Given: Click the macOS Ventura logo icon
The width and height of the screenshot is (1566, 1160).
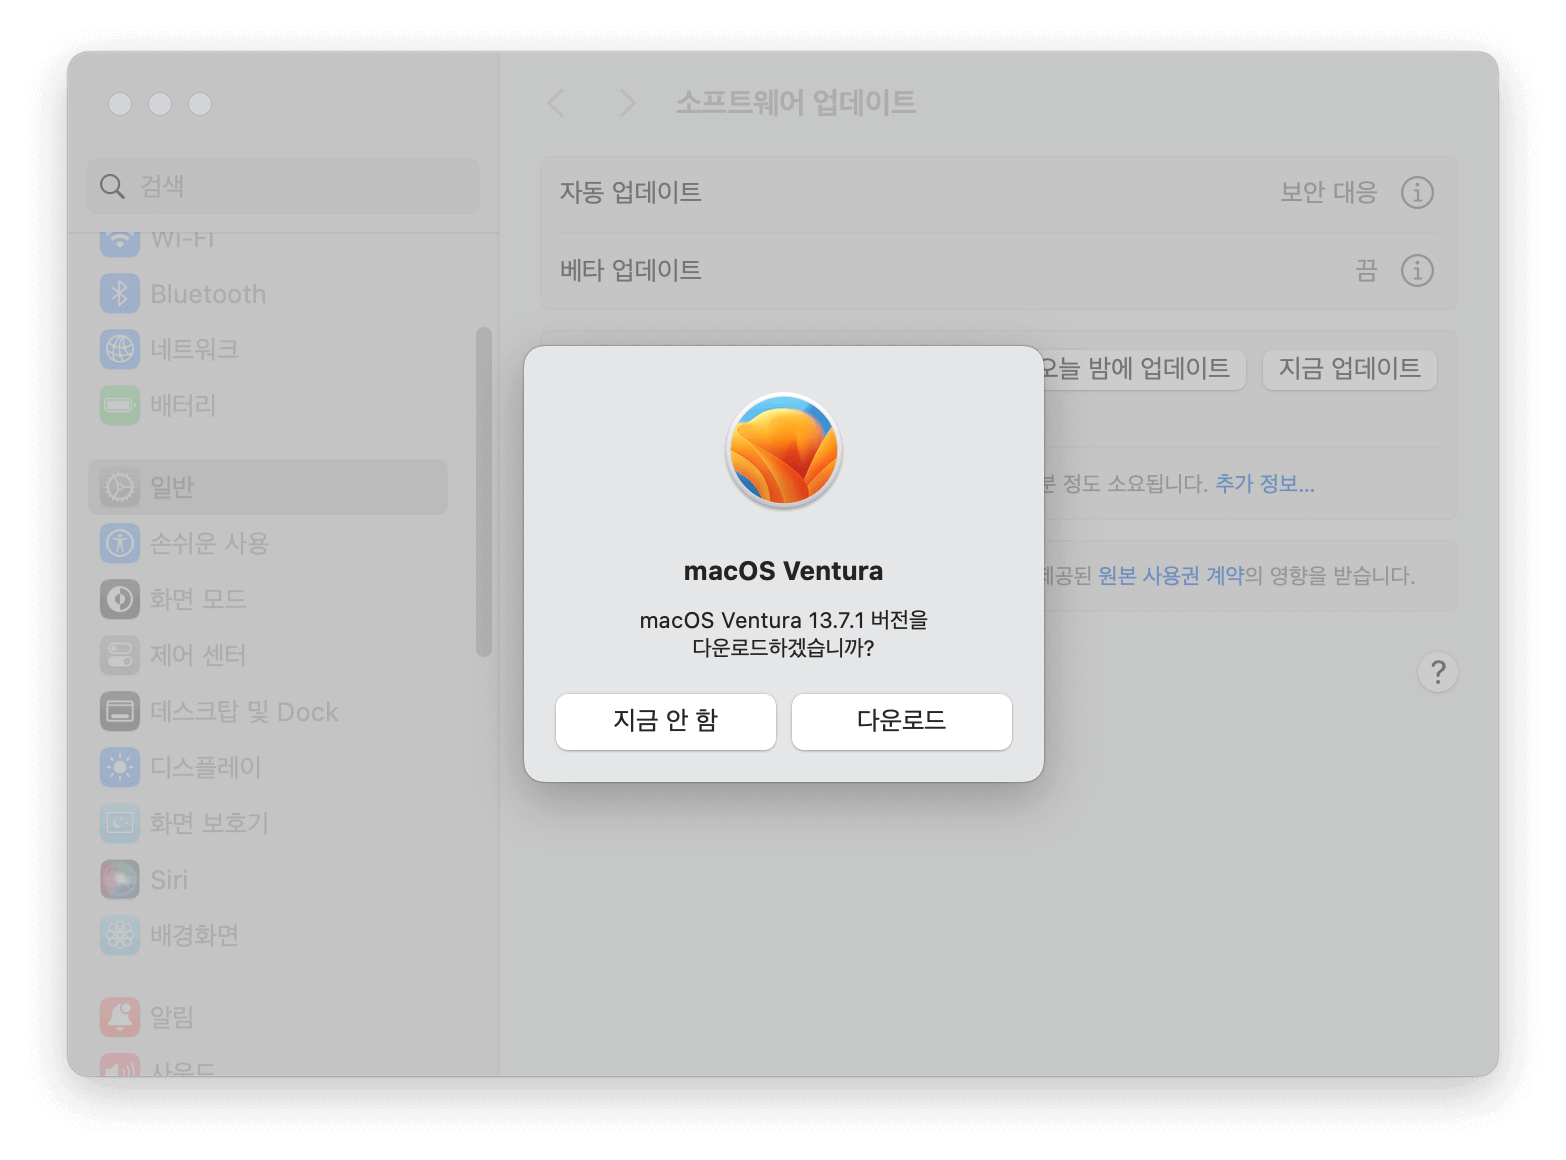Looking at the screenshot, I should pos(784,450).
